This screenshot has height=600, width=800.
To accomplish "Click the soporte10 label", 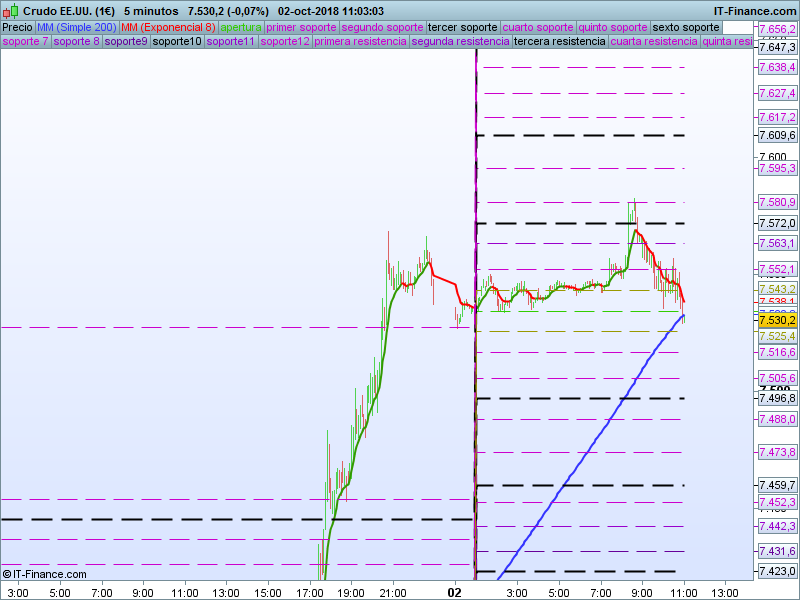I will [x=177, y=41].
